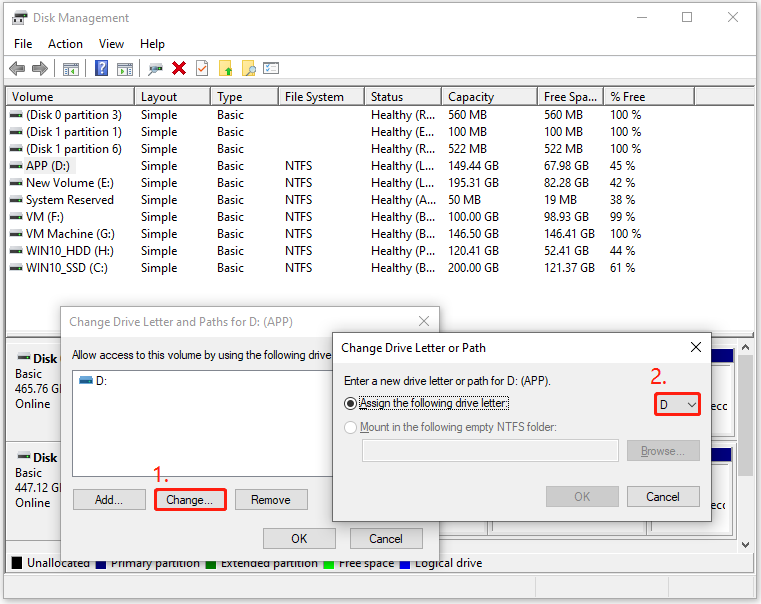
Task: Click the NTFS folder path input field
Action: 490,451
